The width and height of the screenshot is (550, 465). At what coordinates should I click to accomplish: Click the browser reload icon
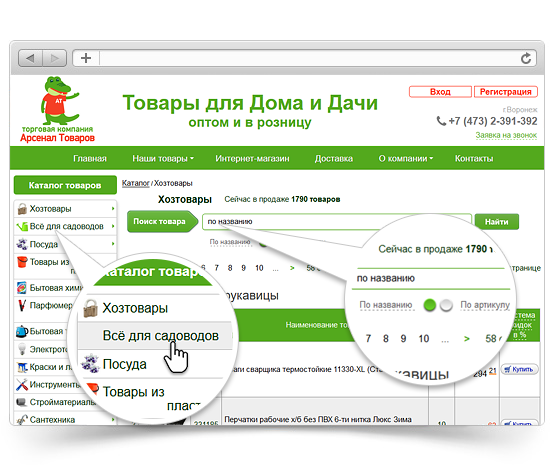tap(526, 58)
